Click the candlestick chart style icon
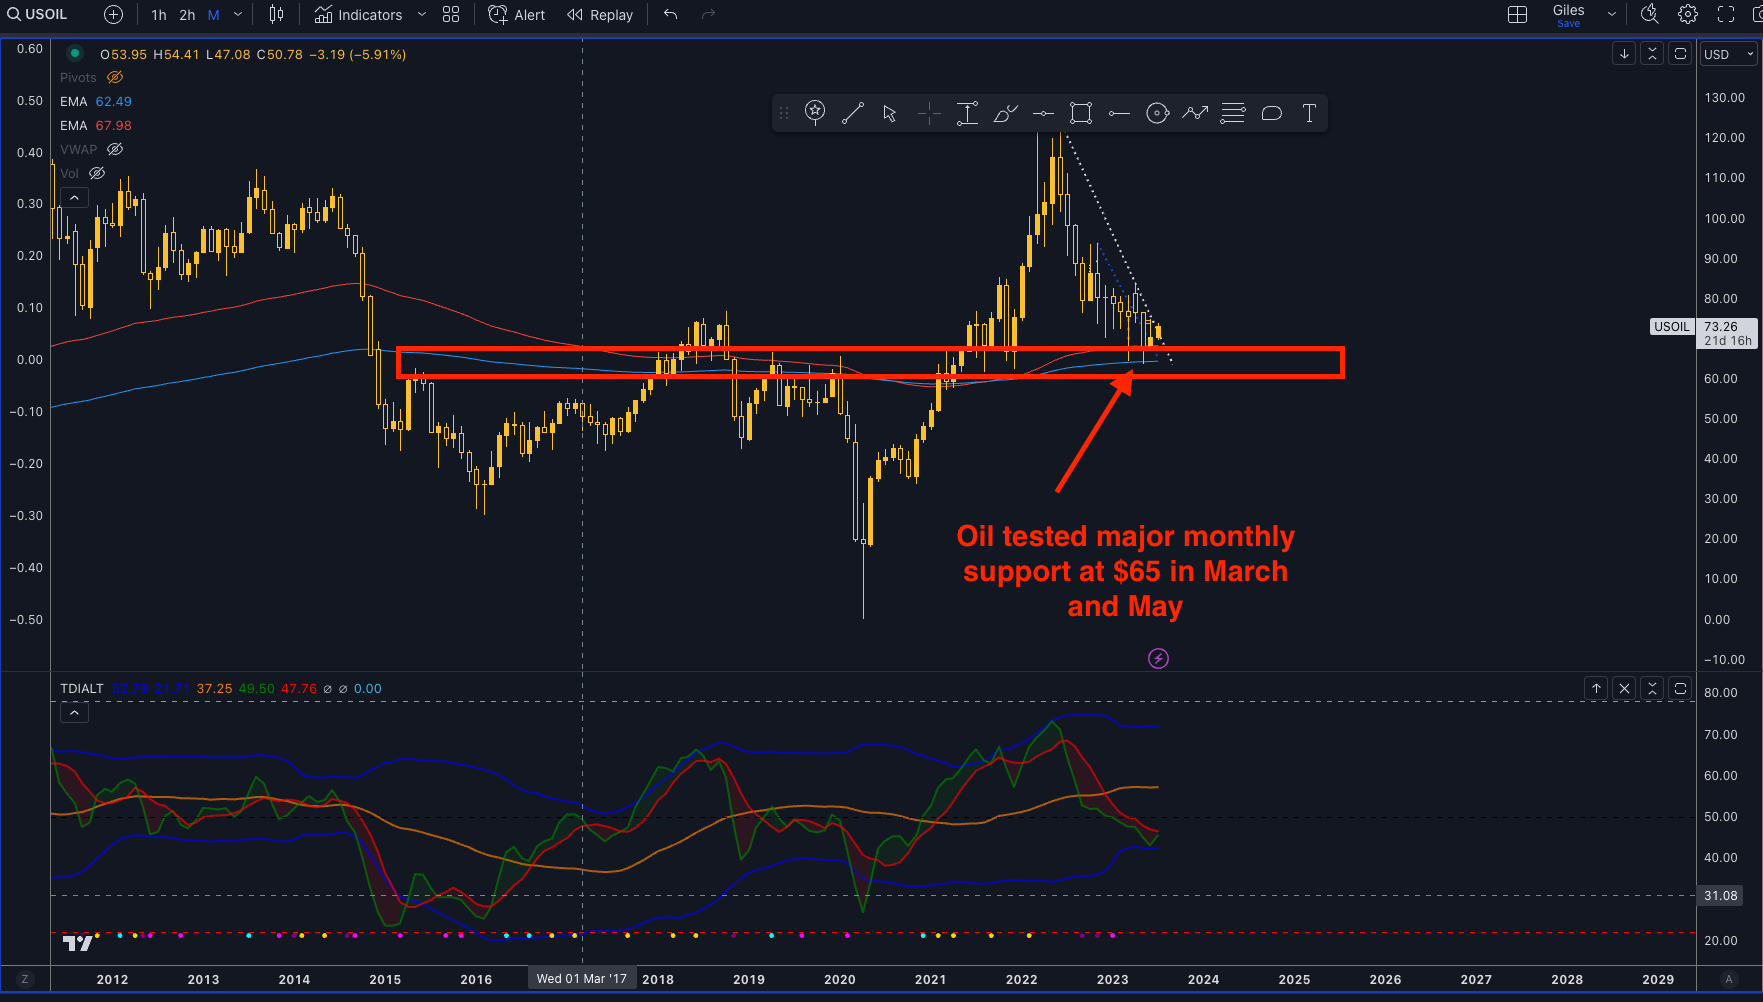 pos(276,14)
